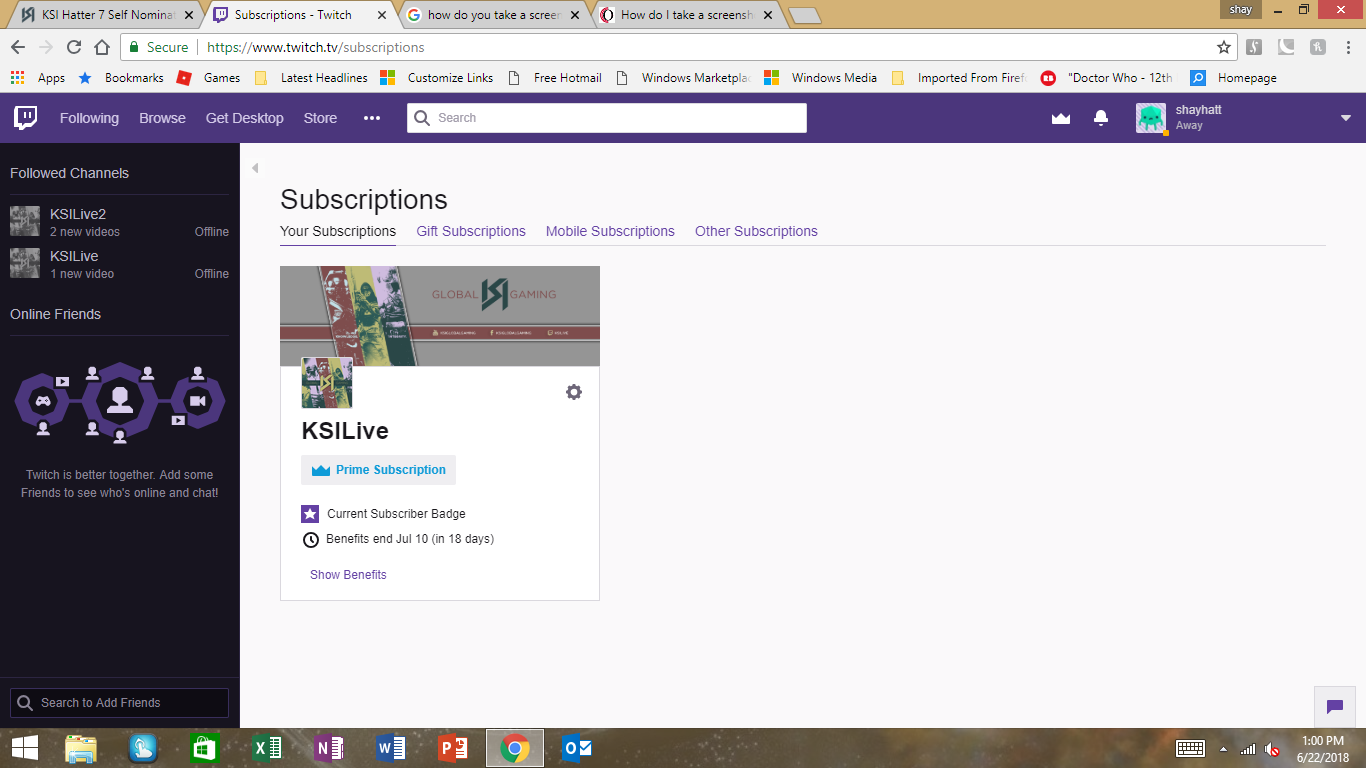Reload the page with refresh icon
Viewport: 1366px width, 768px height.
74,47
